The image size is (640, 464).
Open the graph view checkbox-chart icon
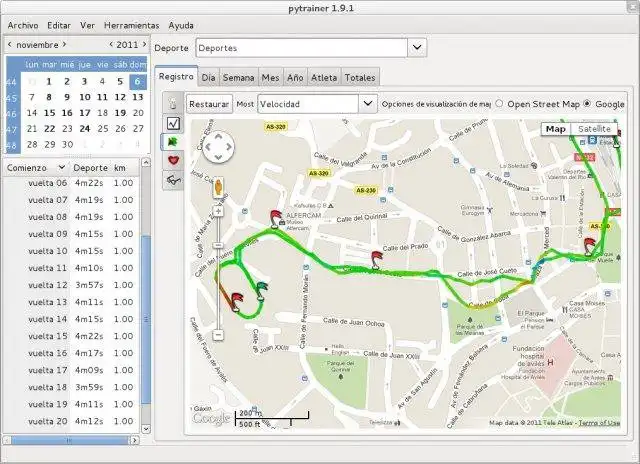point(173,123)
